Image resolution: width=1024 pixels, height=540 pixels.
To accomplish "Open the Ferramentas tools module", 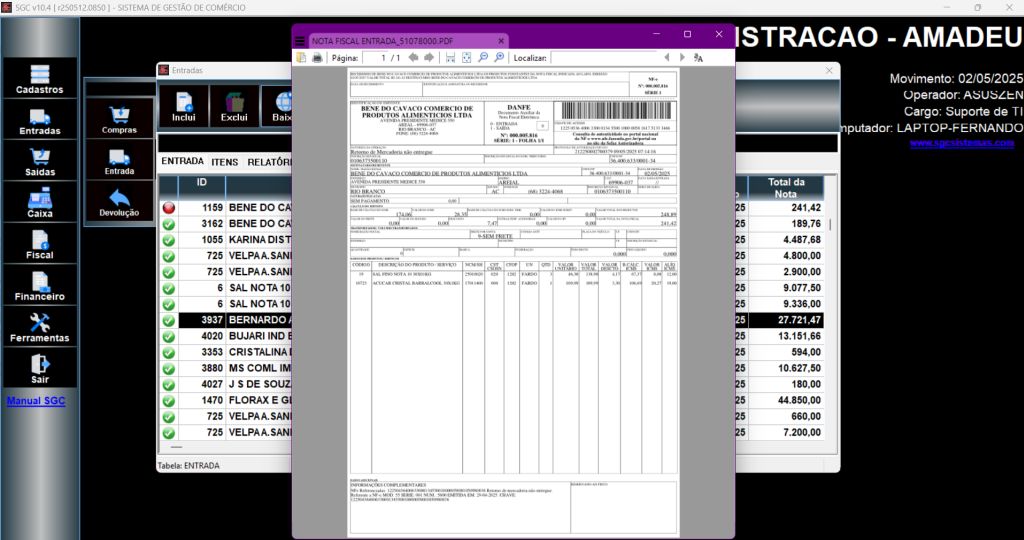I will (40, 327).
